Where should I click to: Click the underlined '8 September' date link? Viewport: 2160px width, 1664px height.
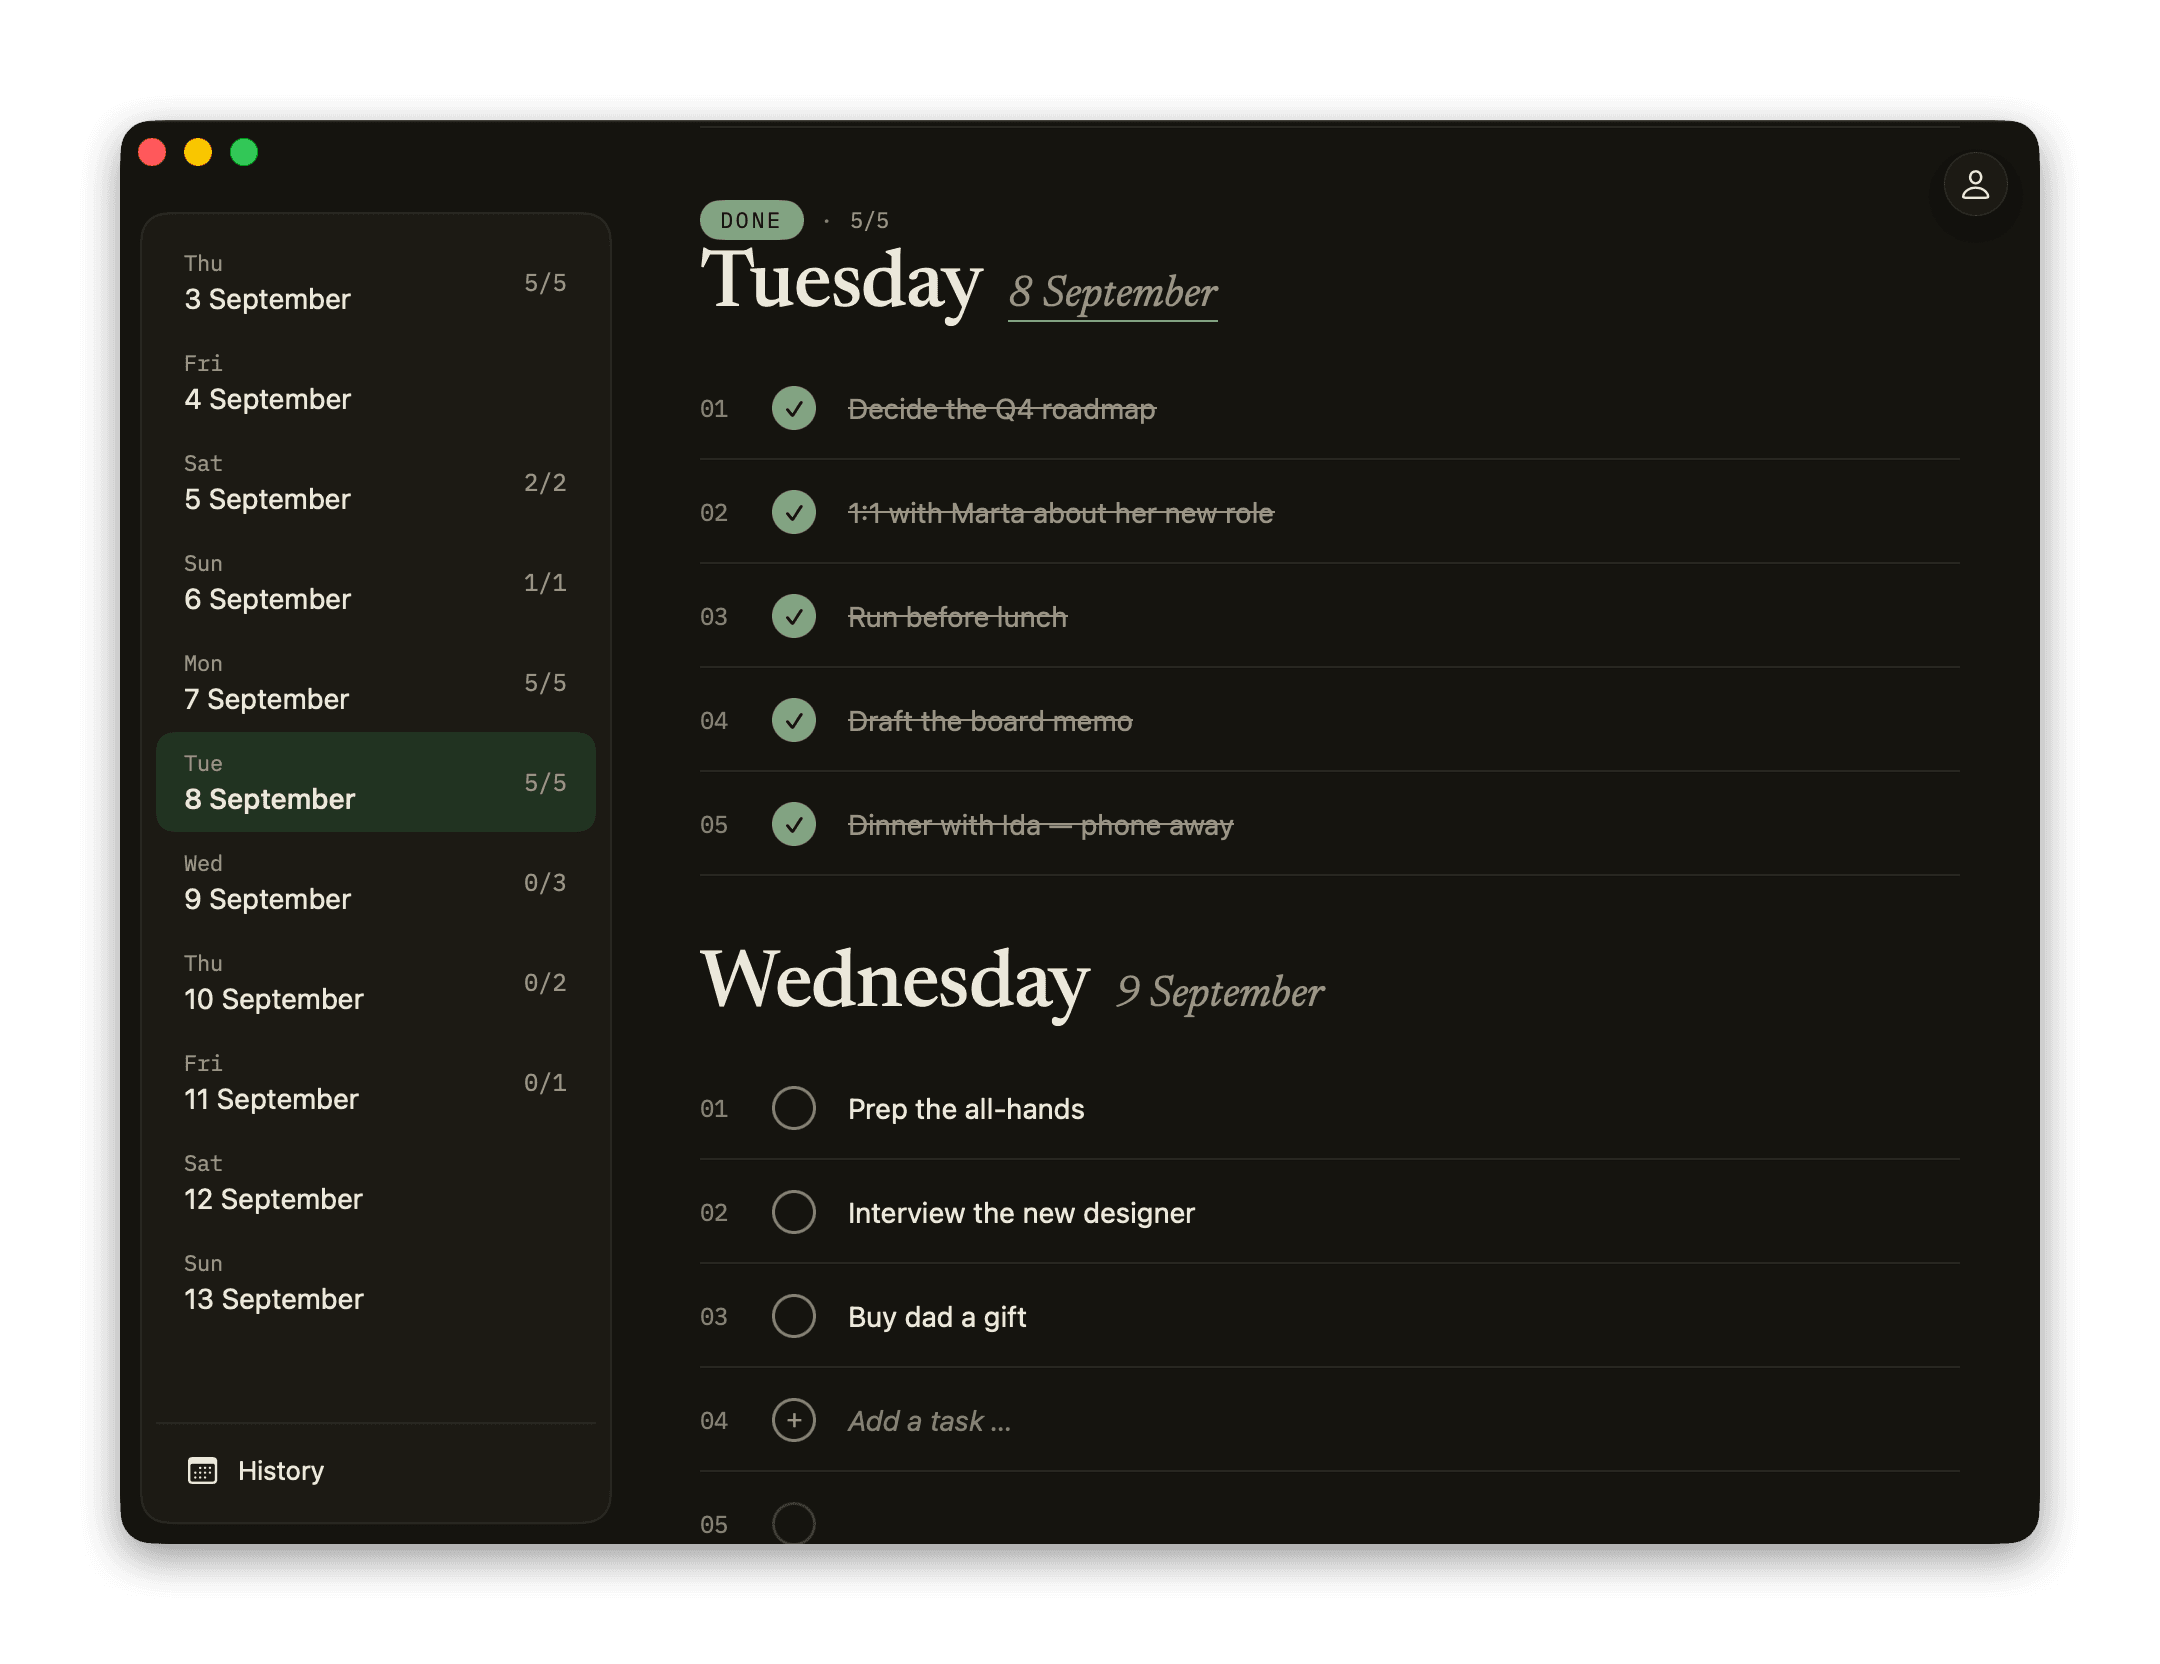click(x=1112, y=293)
